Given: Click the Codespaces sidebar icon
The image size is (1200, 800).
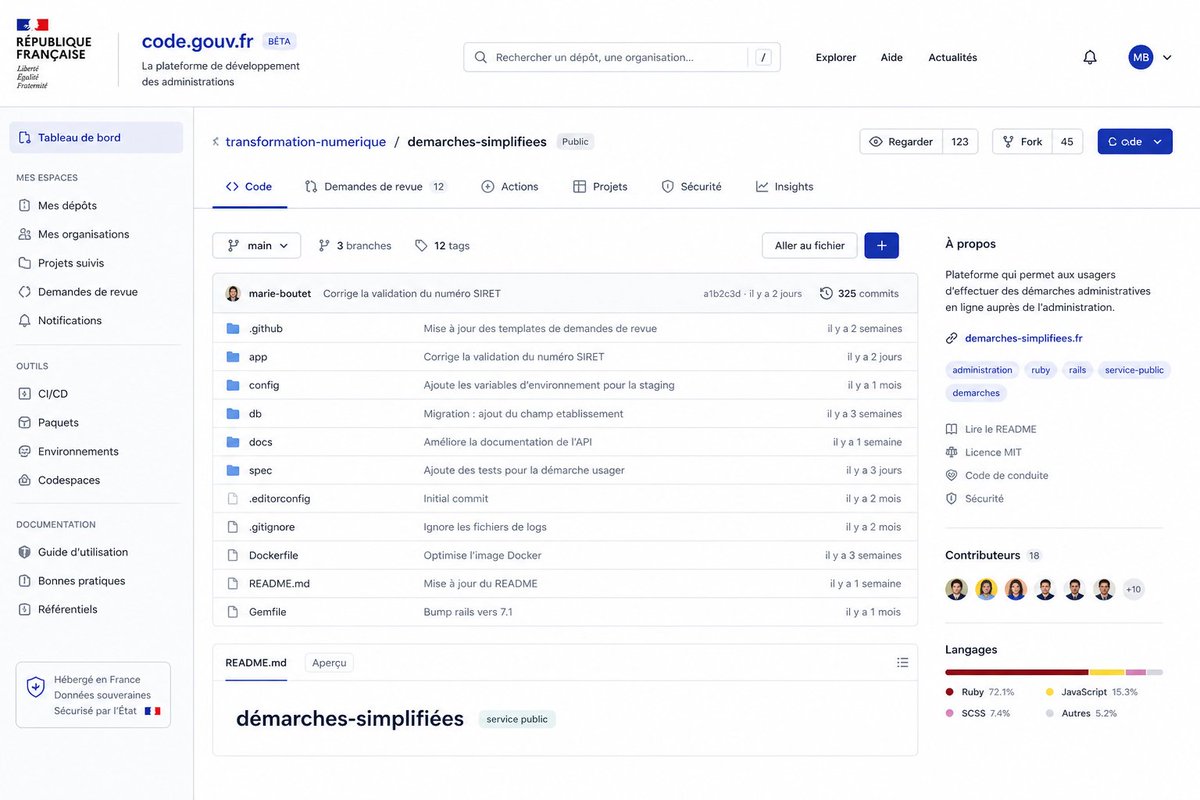Looking at the screenshot, I should [x=25, y=480].
